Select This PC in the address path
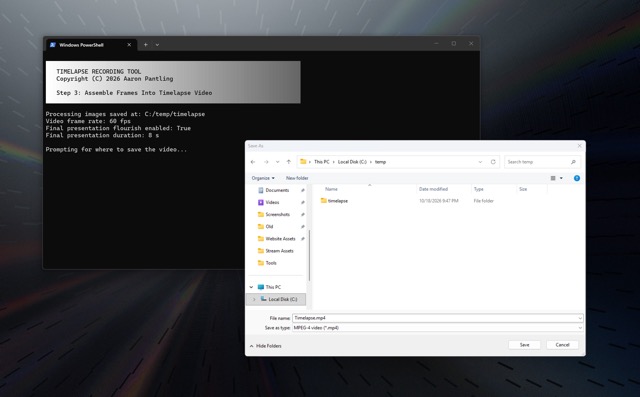 coord(322,162)
